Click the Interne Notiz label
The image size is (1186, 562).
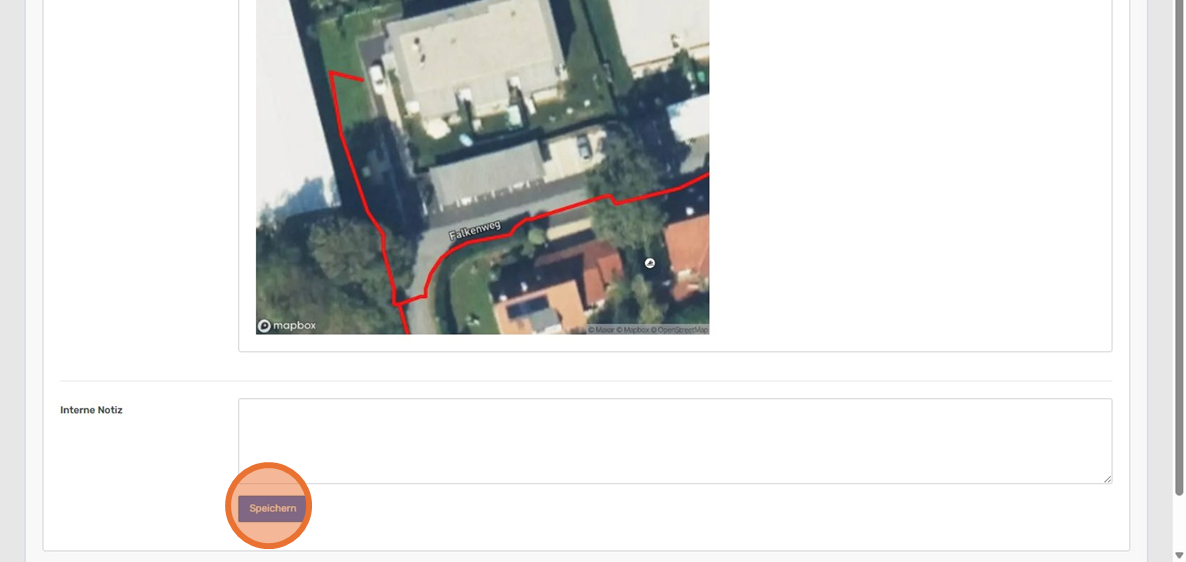[92, 410]
